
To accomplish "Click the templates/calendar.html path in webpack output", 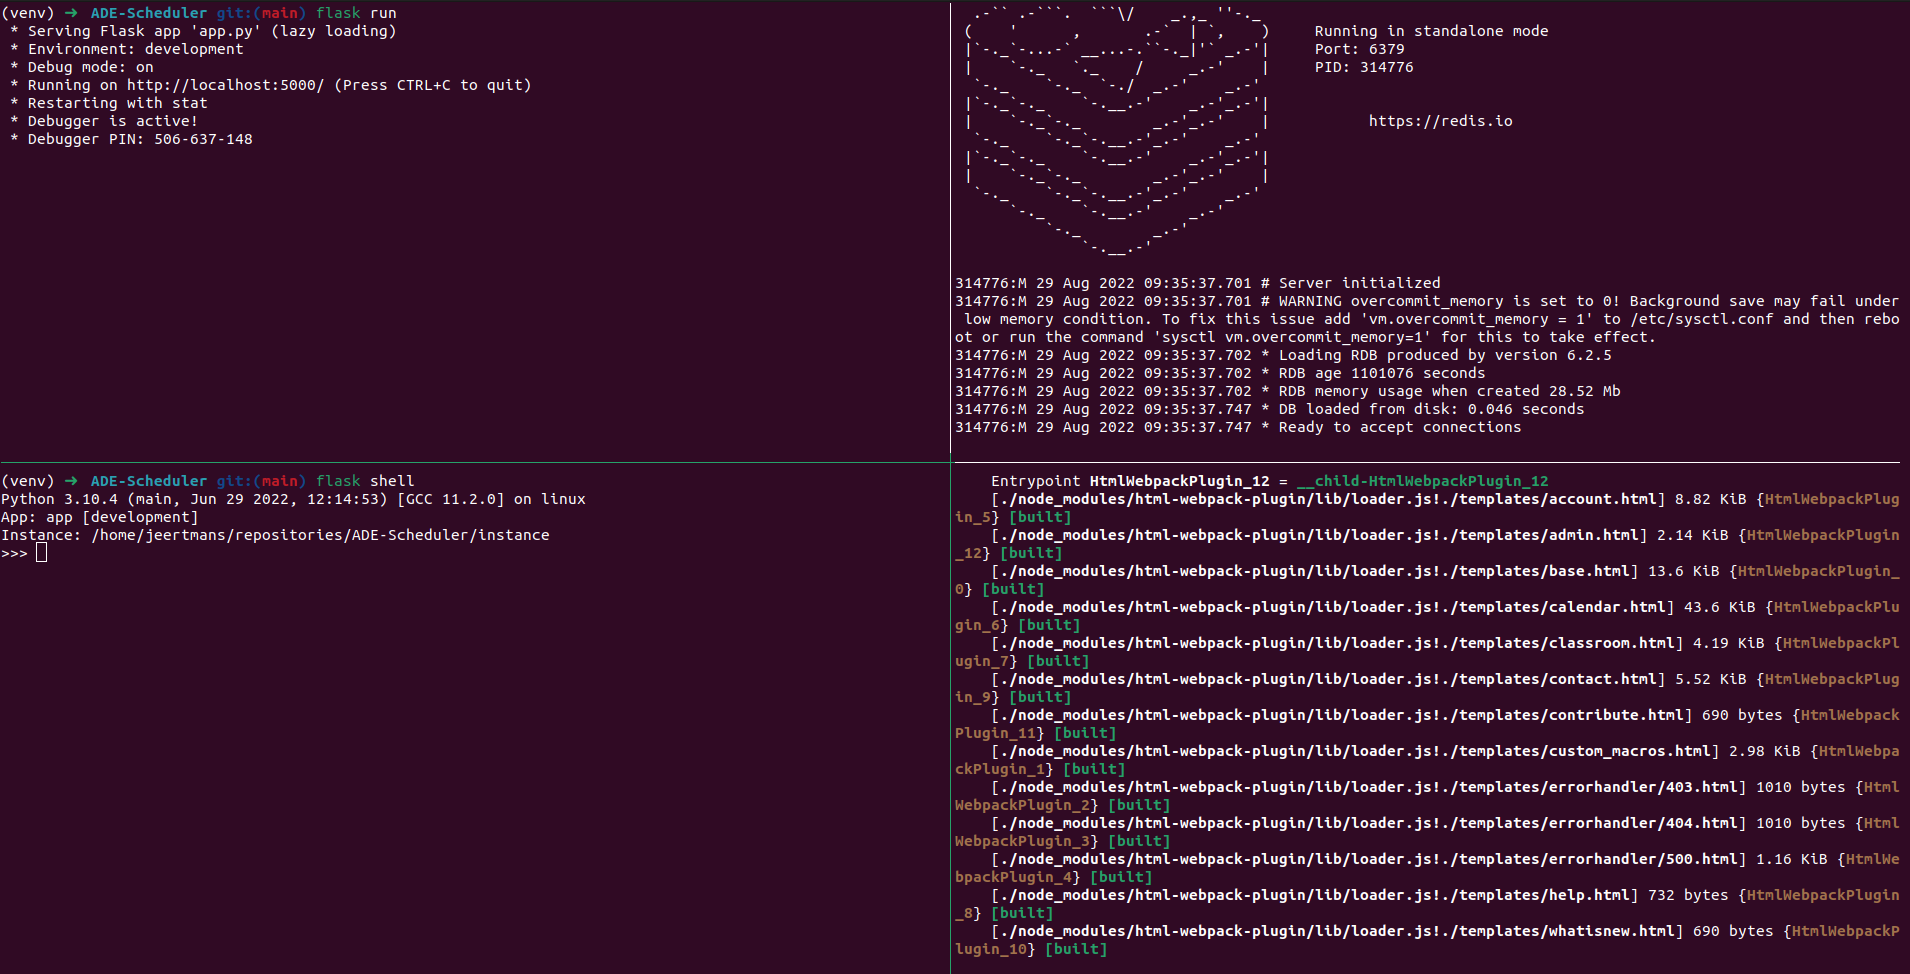I will pyautogui.click(x=1562, y=607).
